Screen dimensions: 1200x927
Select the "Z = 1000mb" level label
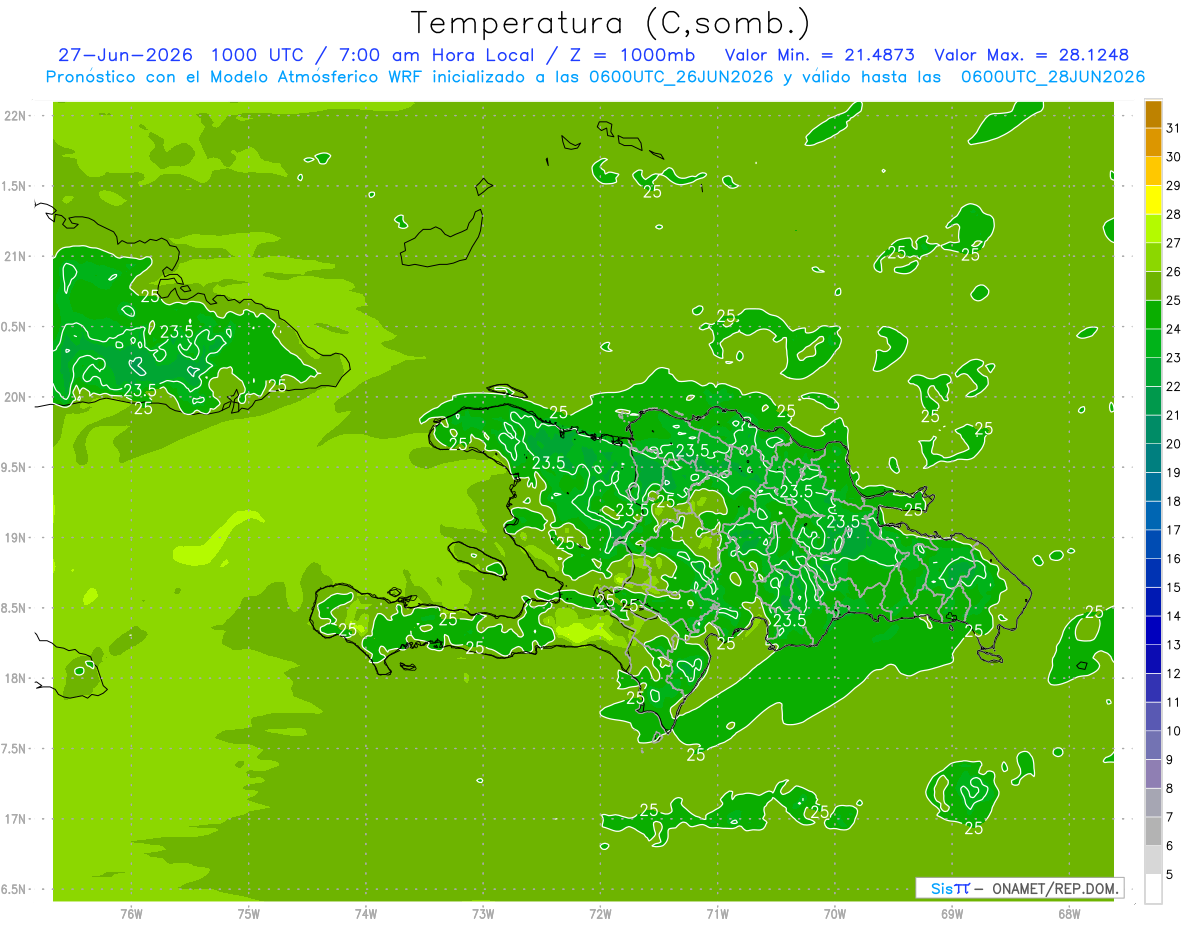633,55
